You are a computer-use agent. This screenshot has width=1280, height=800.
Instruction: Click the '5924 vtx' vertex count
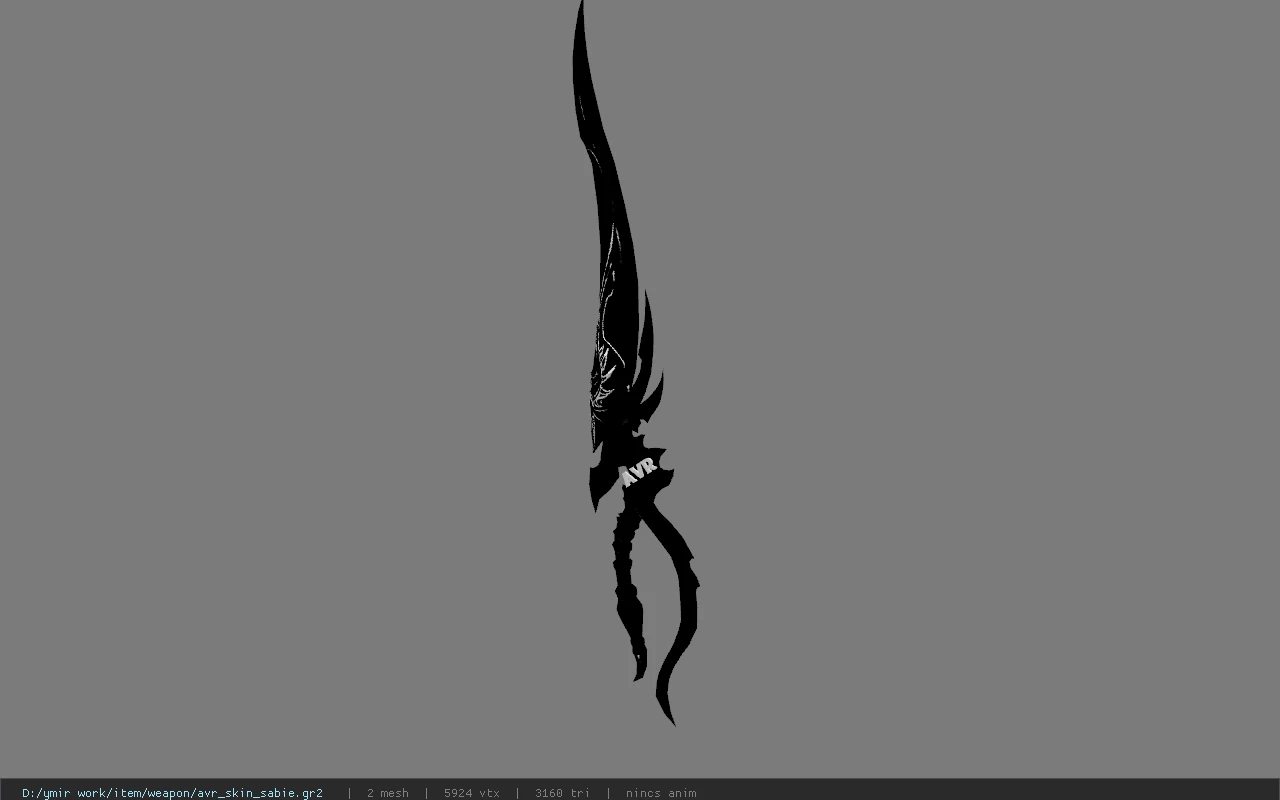pyautogui.click(x=472, y=793)
